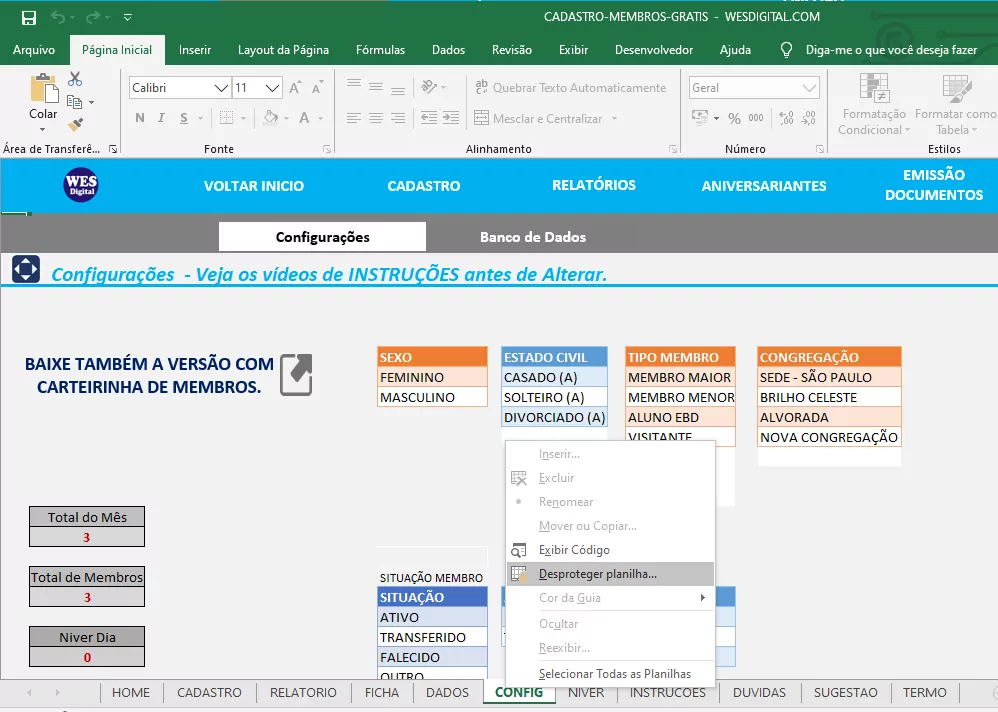Toggle underline (S) formatting
Viewport: 998px width, 712px height.
tap(184, 118)
